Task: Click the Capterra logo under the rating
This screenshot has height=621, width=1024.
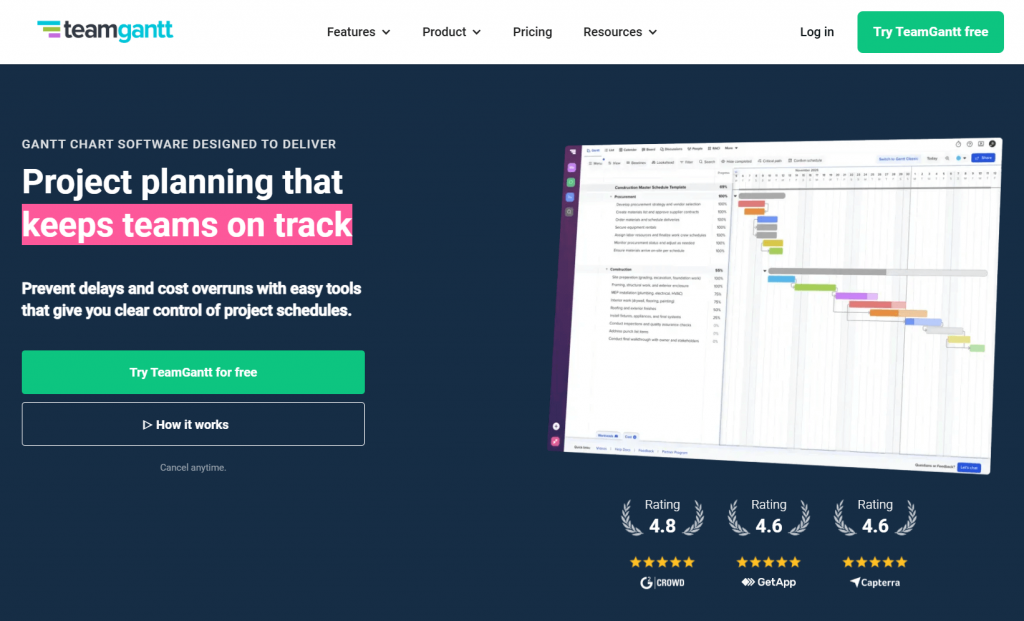Action: point(874,582)
